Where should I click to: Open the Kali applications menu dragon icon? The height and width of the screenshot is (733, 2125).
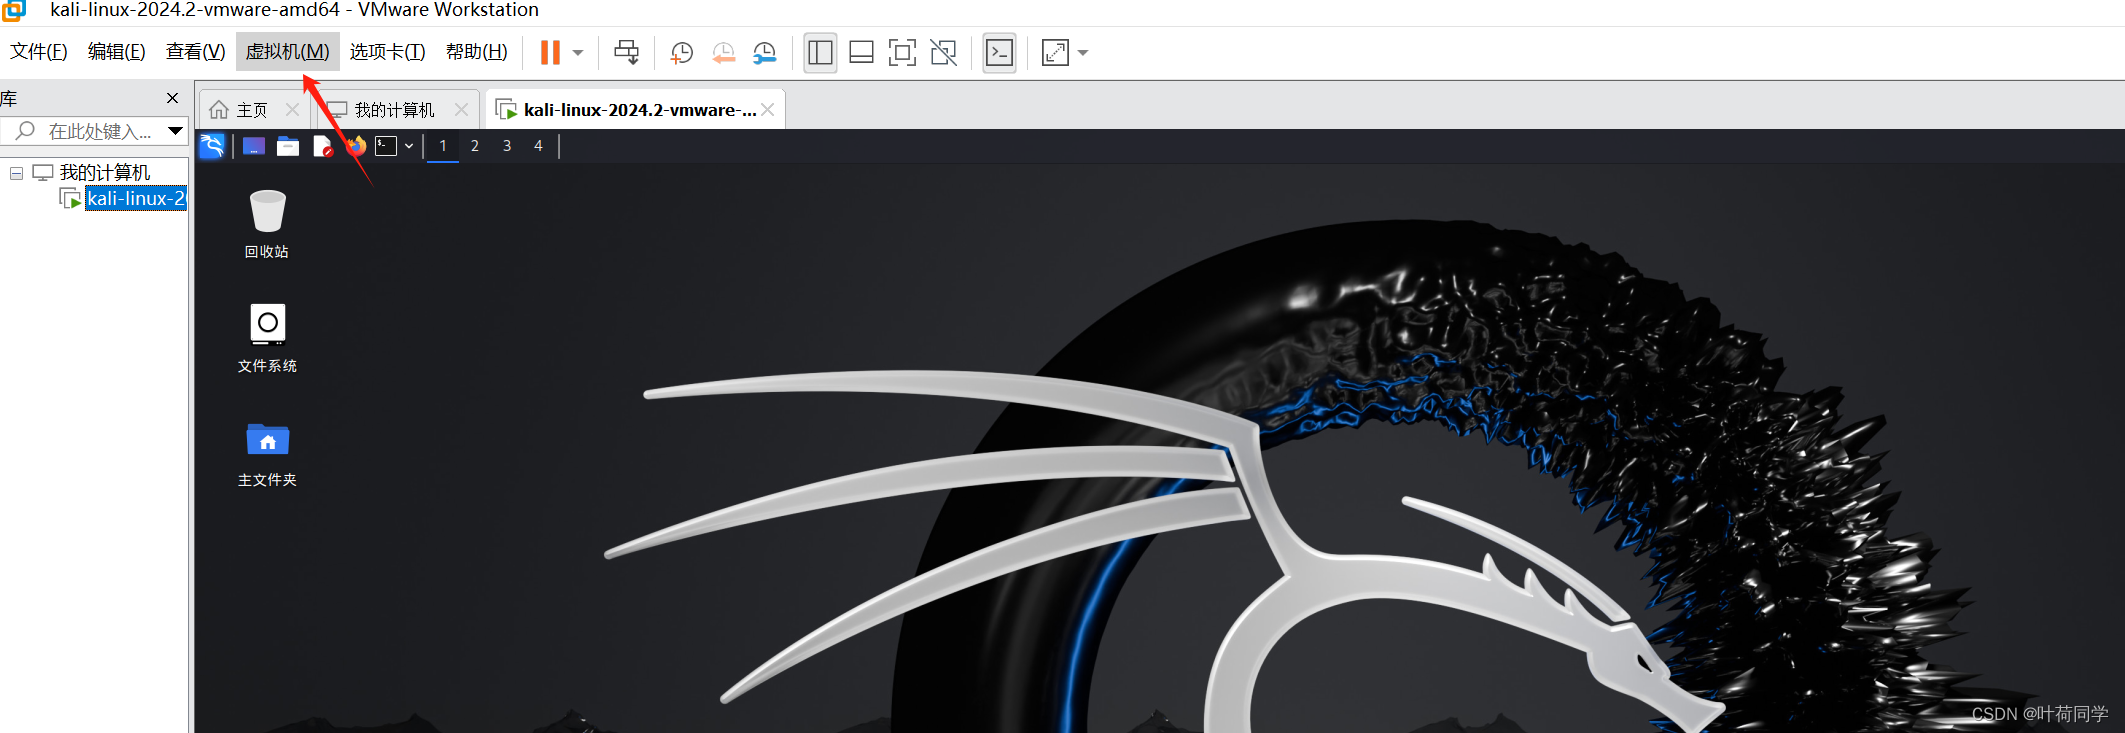click(x=212, y=146)
